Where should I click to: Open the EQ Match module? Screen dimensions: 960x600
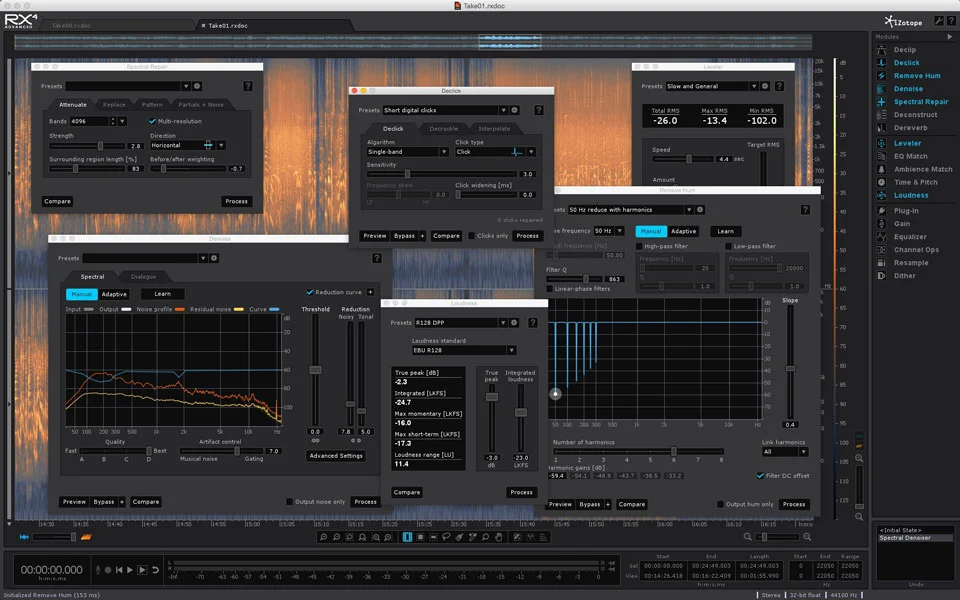click(x=910, y=156)
